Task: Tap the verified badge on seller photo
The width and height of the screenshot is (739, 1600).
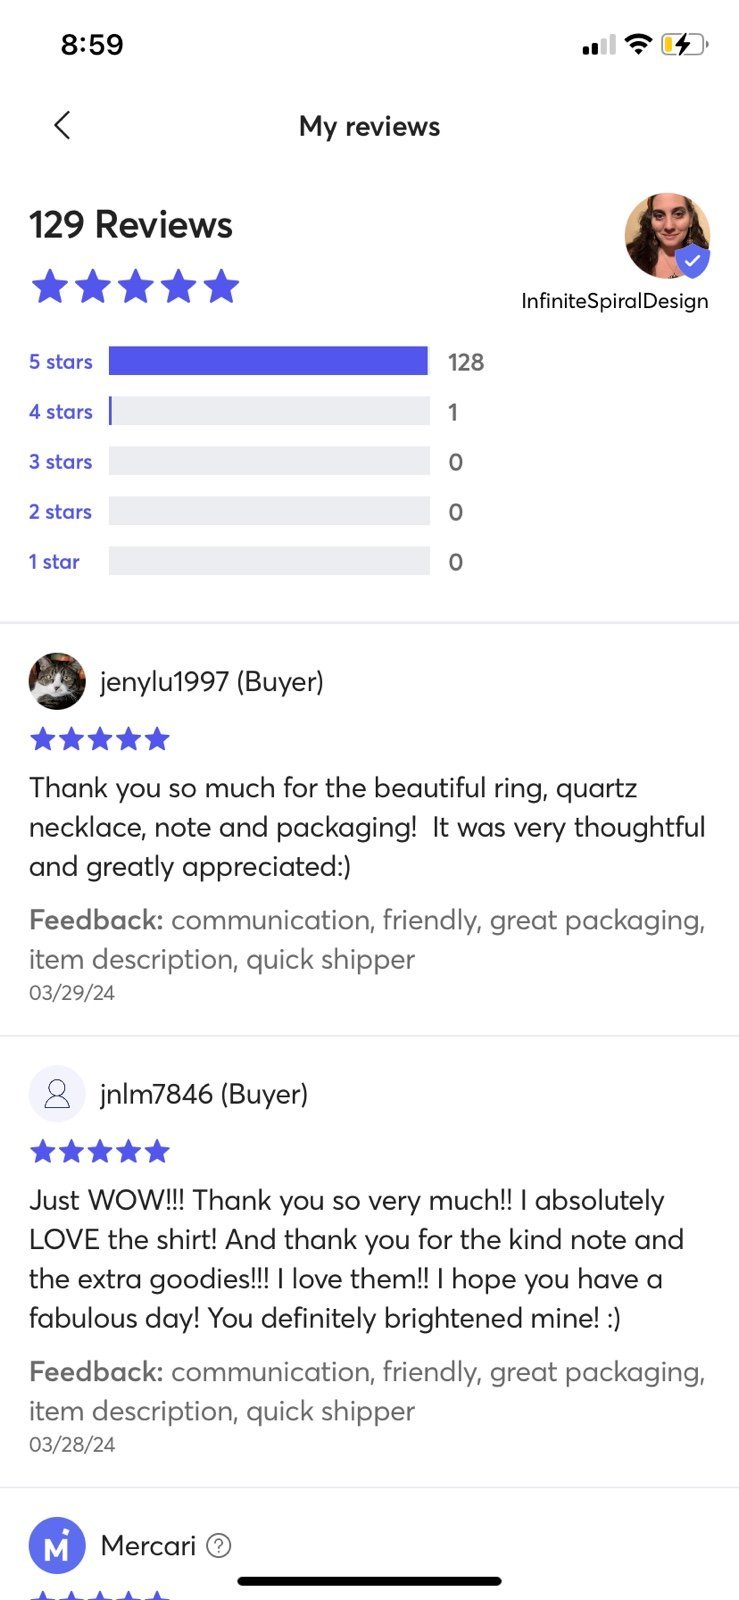Action: 692,262
